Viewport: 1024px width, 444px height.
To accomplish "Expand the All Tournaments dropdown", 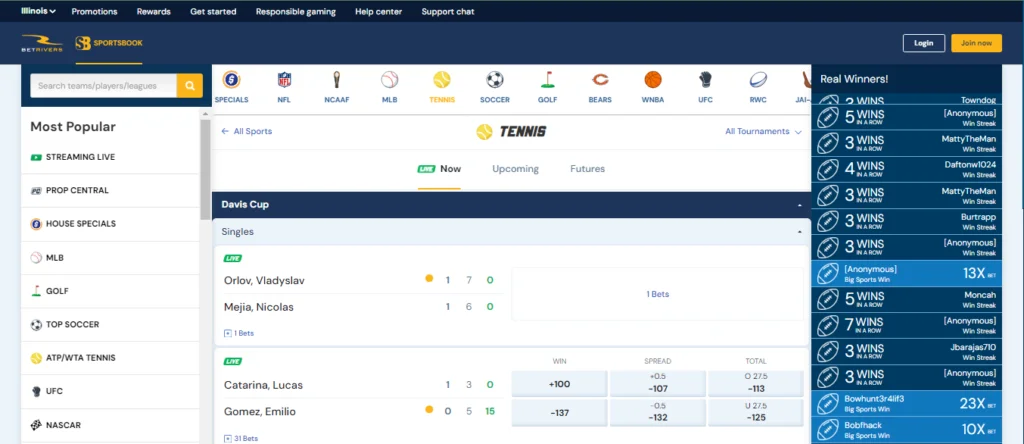I will click(x=763, y=131).
